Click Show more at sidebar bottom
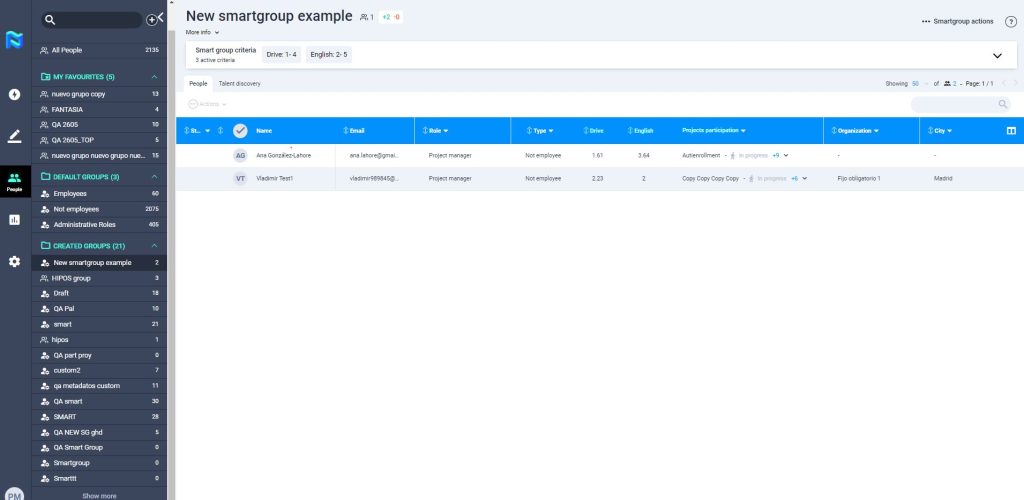The height and width of the screenshot is (500, 1024). coord(99,495)
